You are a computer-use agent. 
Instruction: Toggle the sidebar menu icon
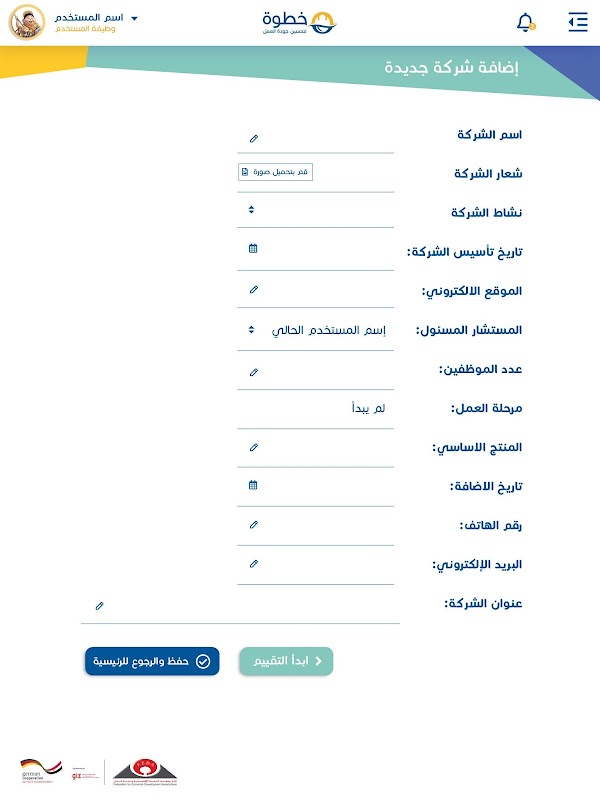[577, 22]
